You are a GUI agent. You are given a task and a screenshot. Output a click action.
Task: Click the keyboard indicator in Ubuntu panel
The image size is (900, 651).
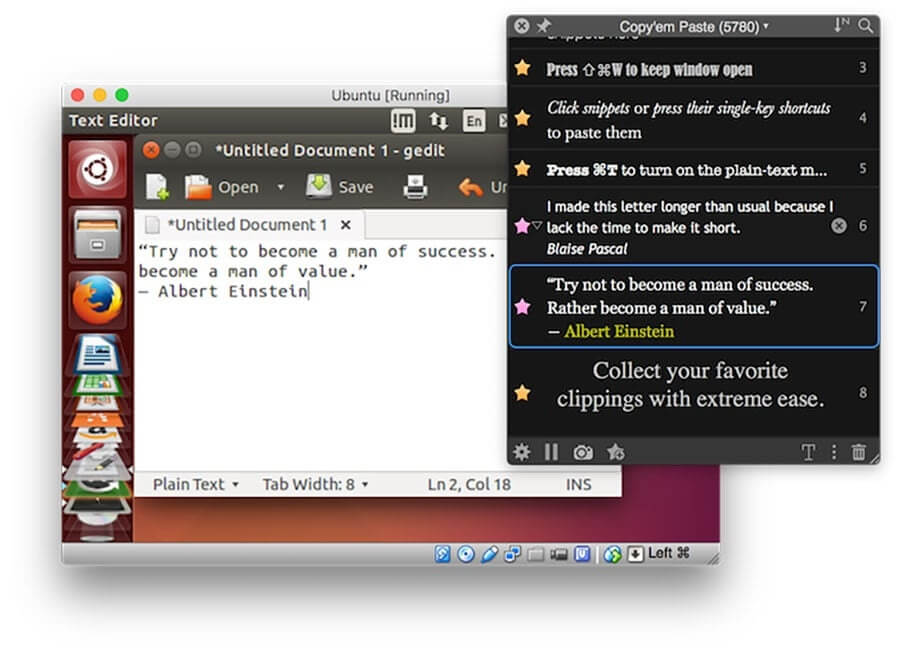click(403, 121)
